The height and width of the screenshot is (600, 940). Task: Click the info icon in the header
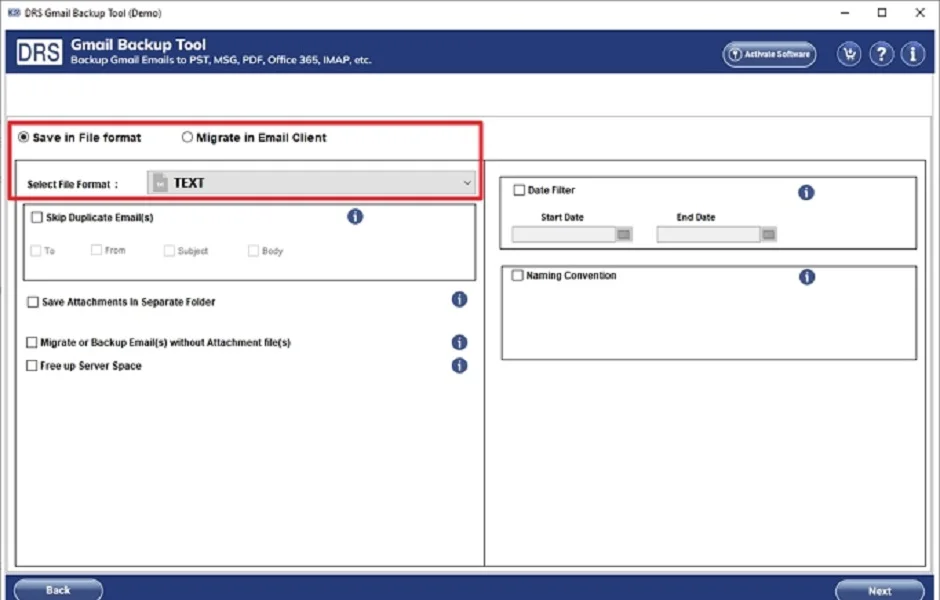tap(913, 54)
